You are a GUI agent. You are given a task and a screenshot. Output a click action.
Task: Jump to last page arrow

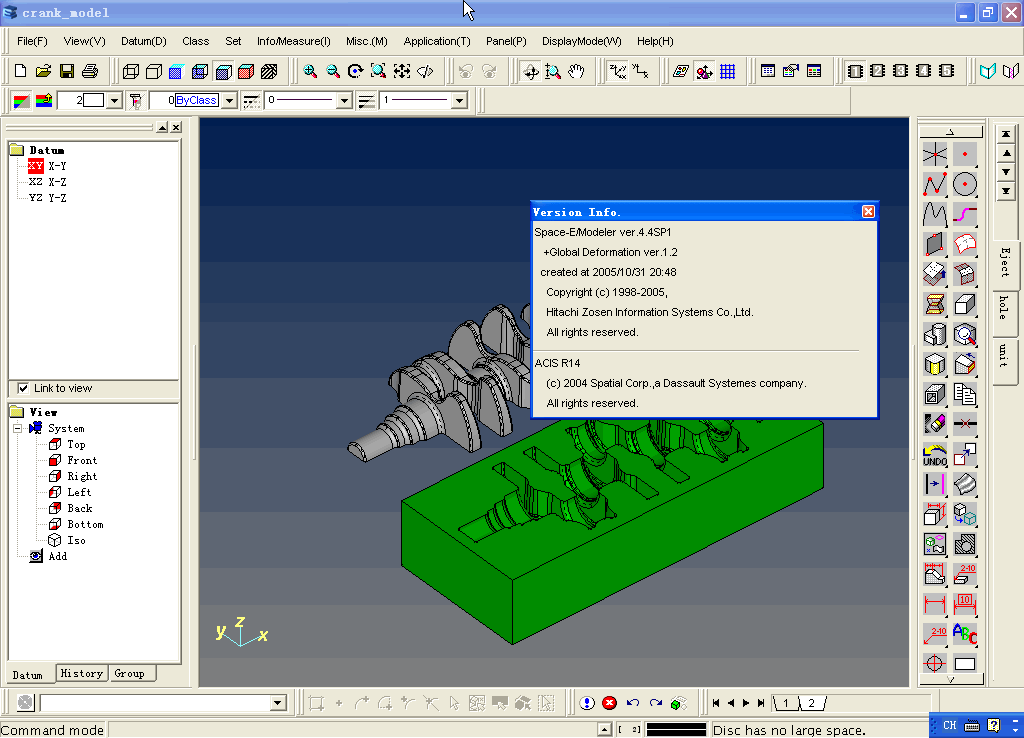click(761, 703)
